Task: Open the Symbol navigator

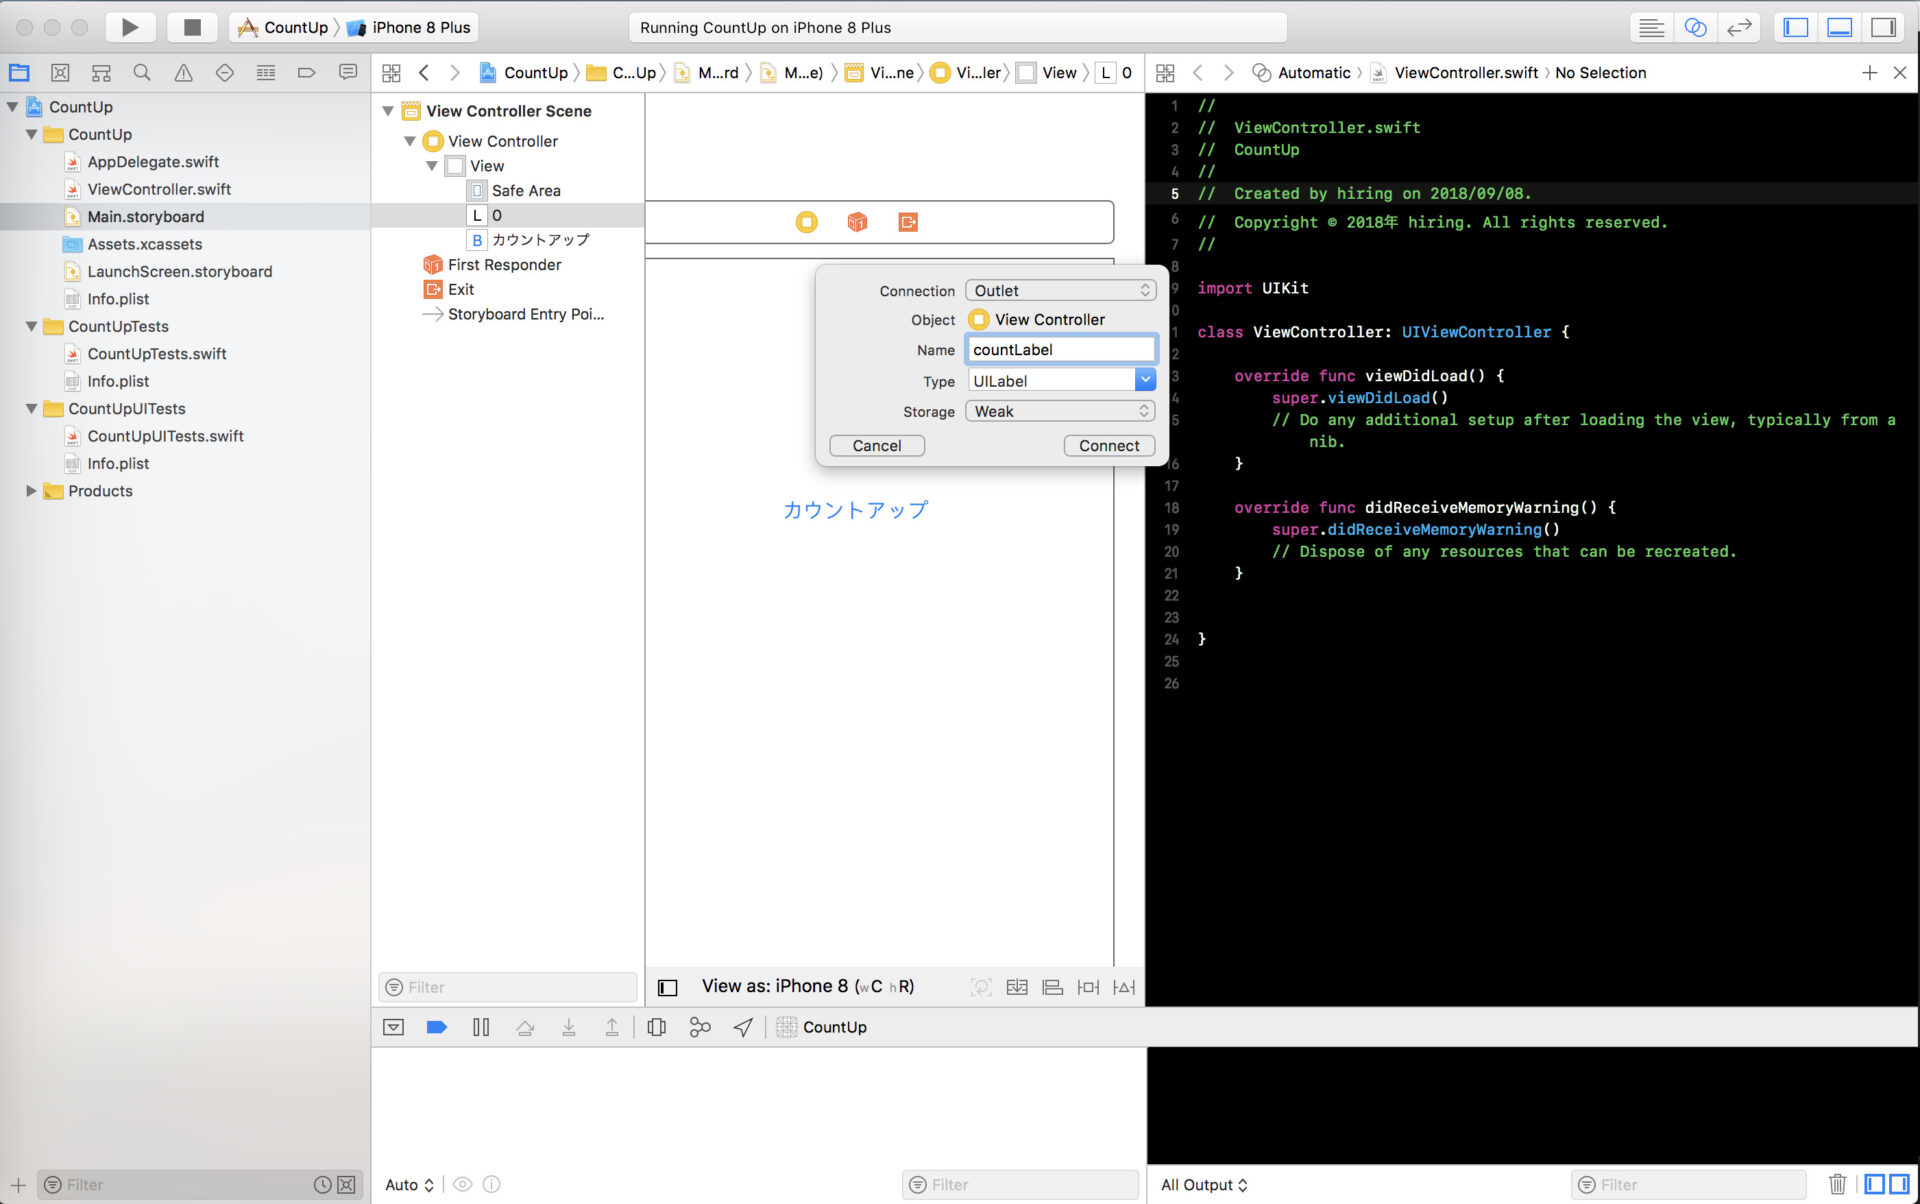Action: (x=101, y=72)
